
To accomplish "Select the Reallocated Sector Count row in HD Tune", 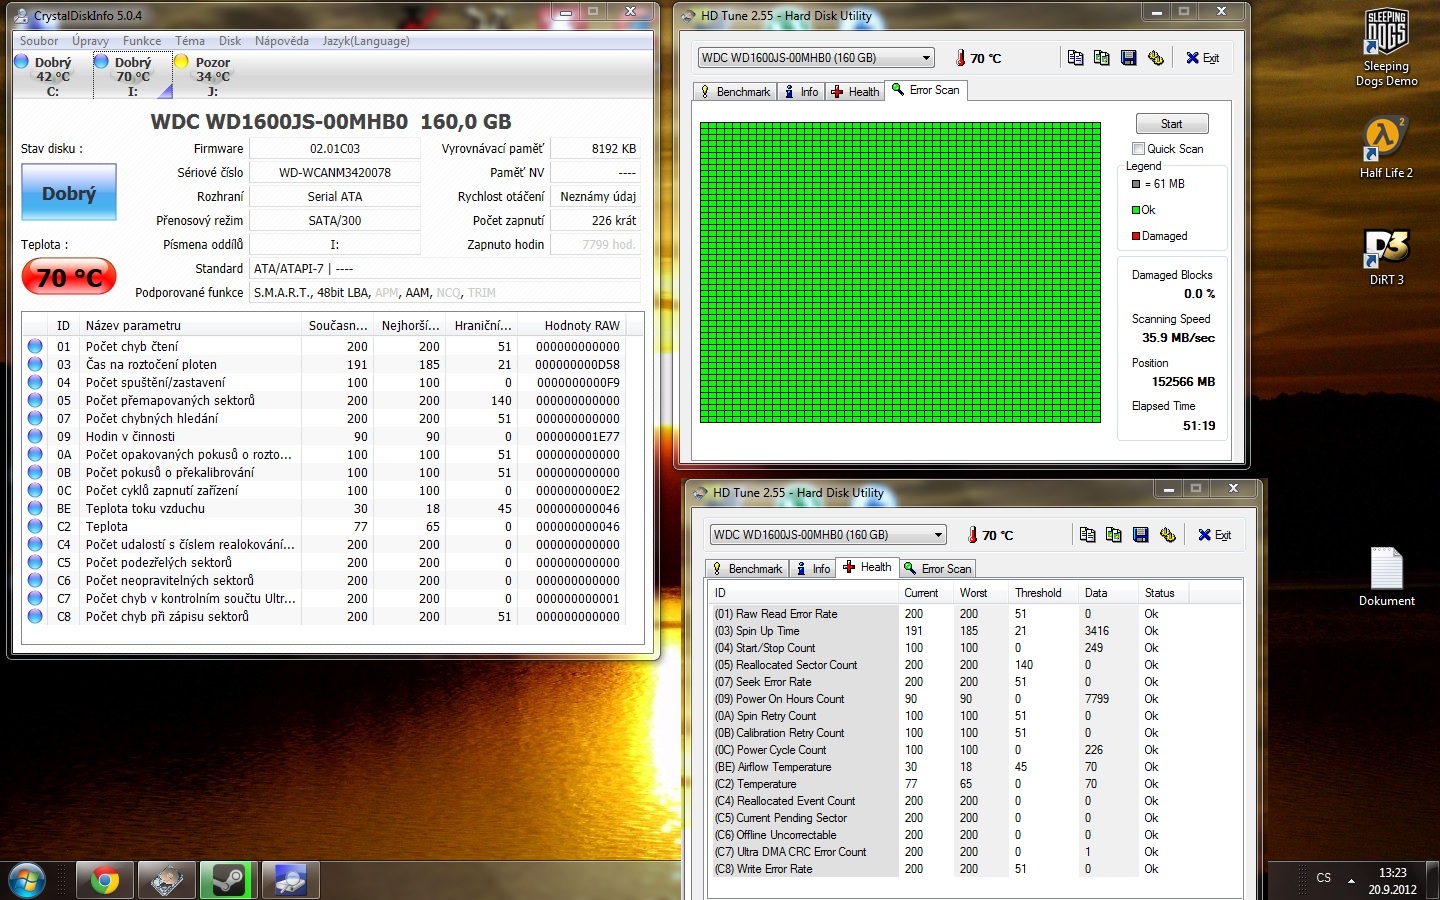I will pyautogui.click(x=974, y=665).
